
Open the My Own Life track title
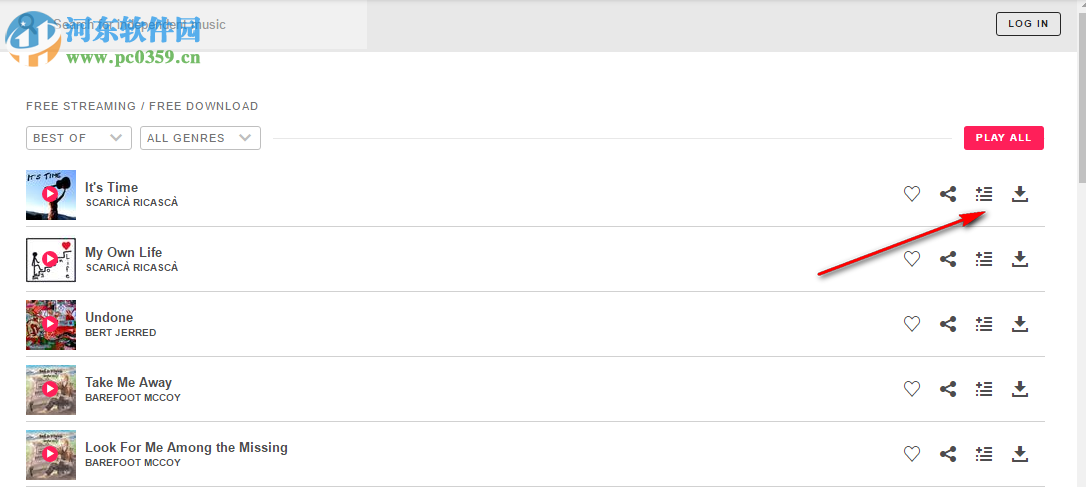coord(123,252)
